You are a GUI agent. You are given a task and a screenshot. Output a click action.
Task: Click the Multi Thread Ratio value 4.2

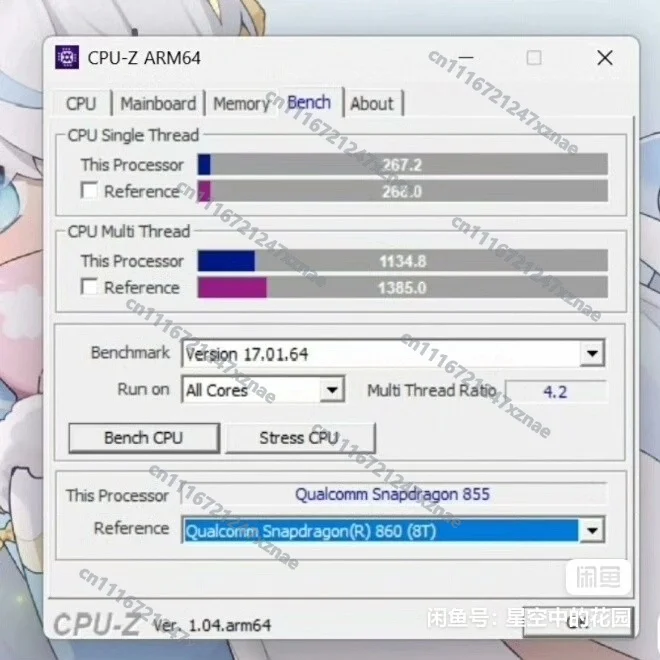(556, 392)
